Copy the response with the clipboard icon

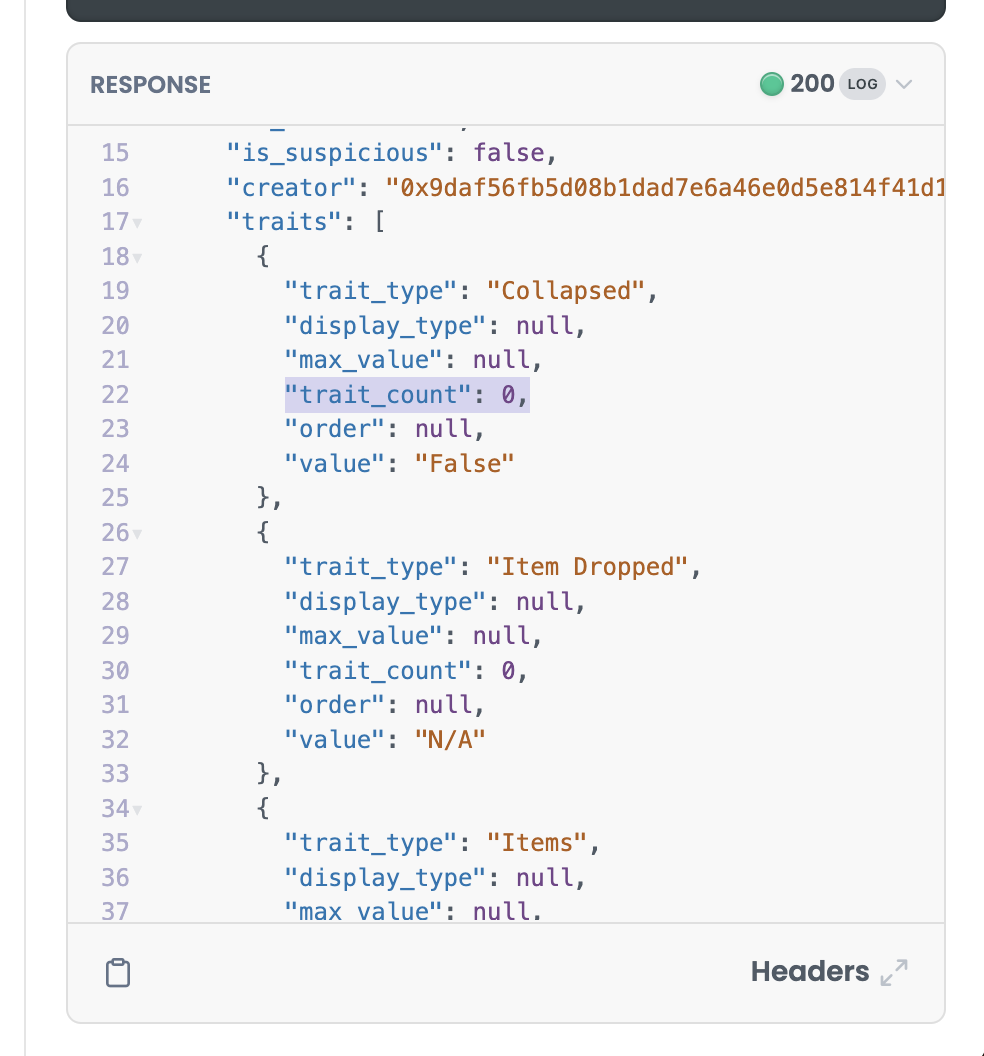tap(118, 972)
